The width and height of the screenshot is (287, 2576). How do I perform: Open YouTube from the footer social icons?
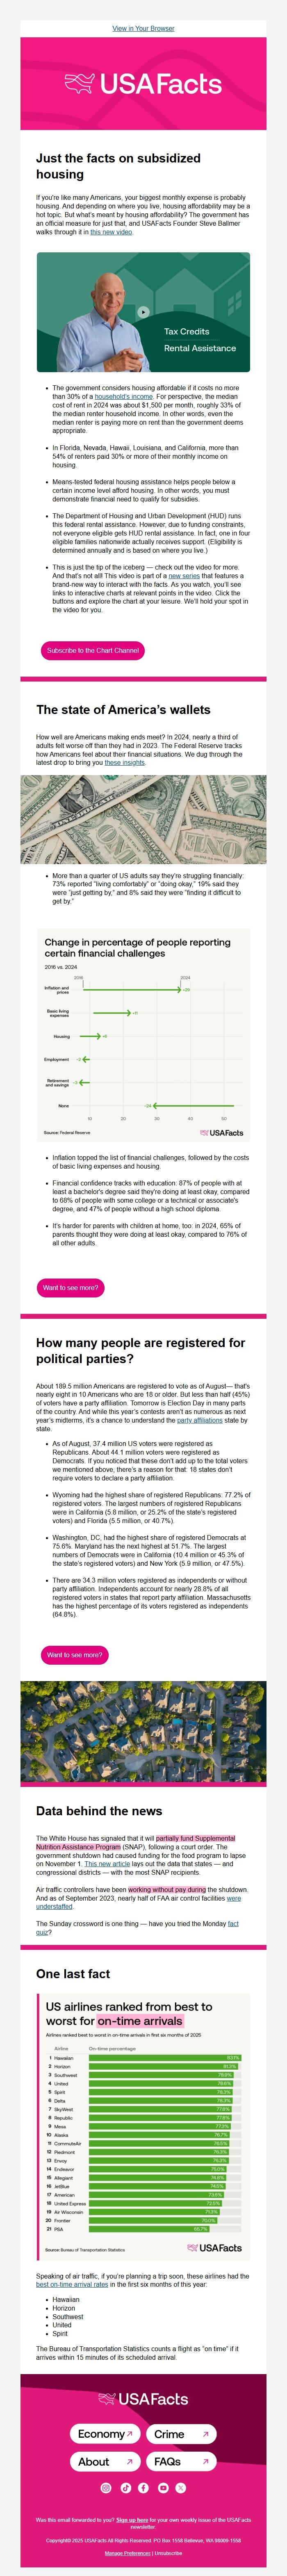click(x=163, y=2489)
